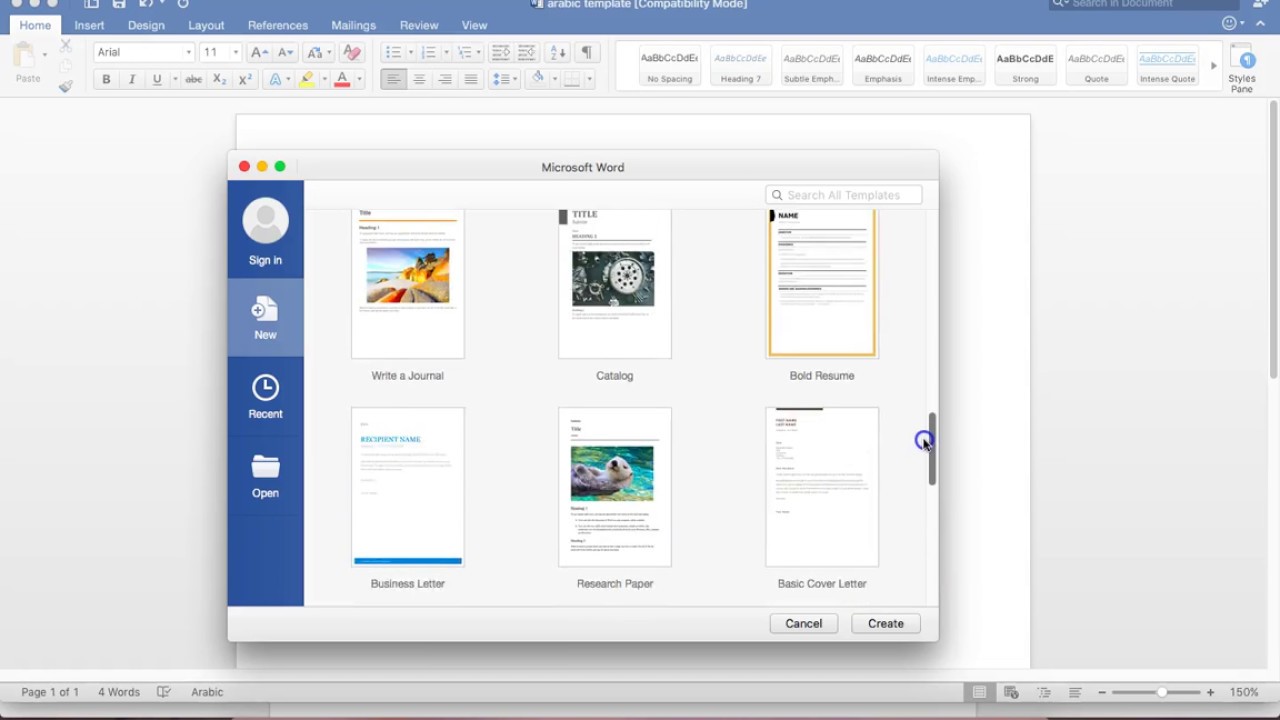Clear formatting with the eraser A icon

(x=351, y=52)
